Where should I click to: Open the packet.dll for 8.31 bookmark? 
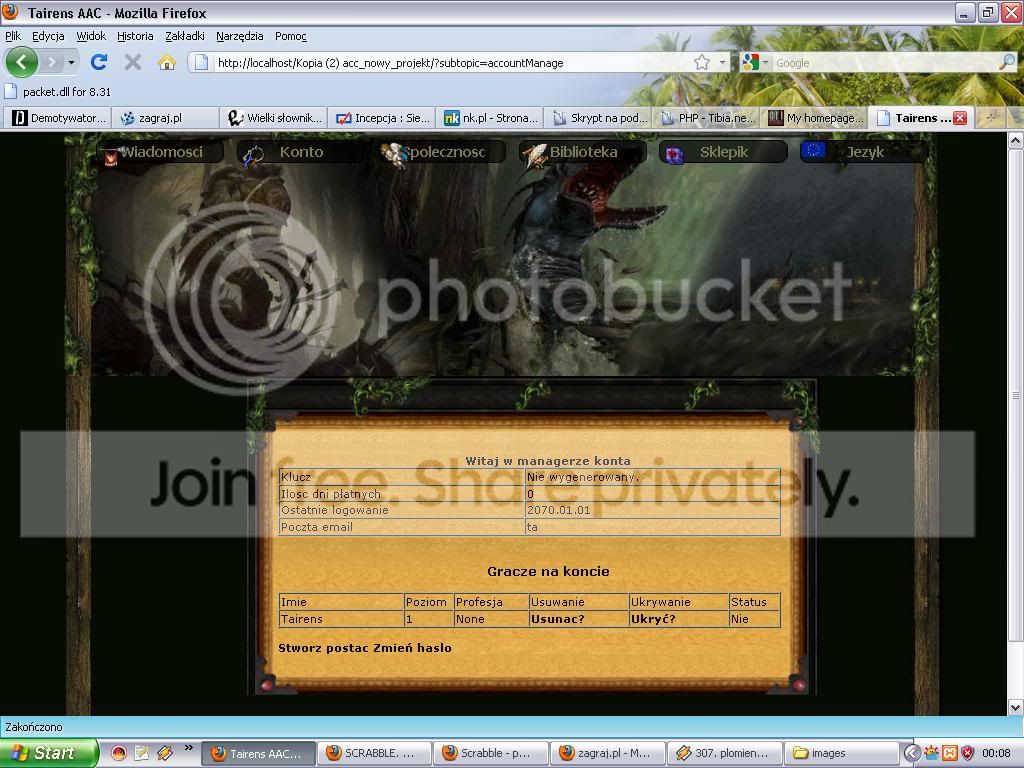58,91
